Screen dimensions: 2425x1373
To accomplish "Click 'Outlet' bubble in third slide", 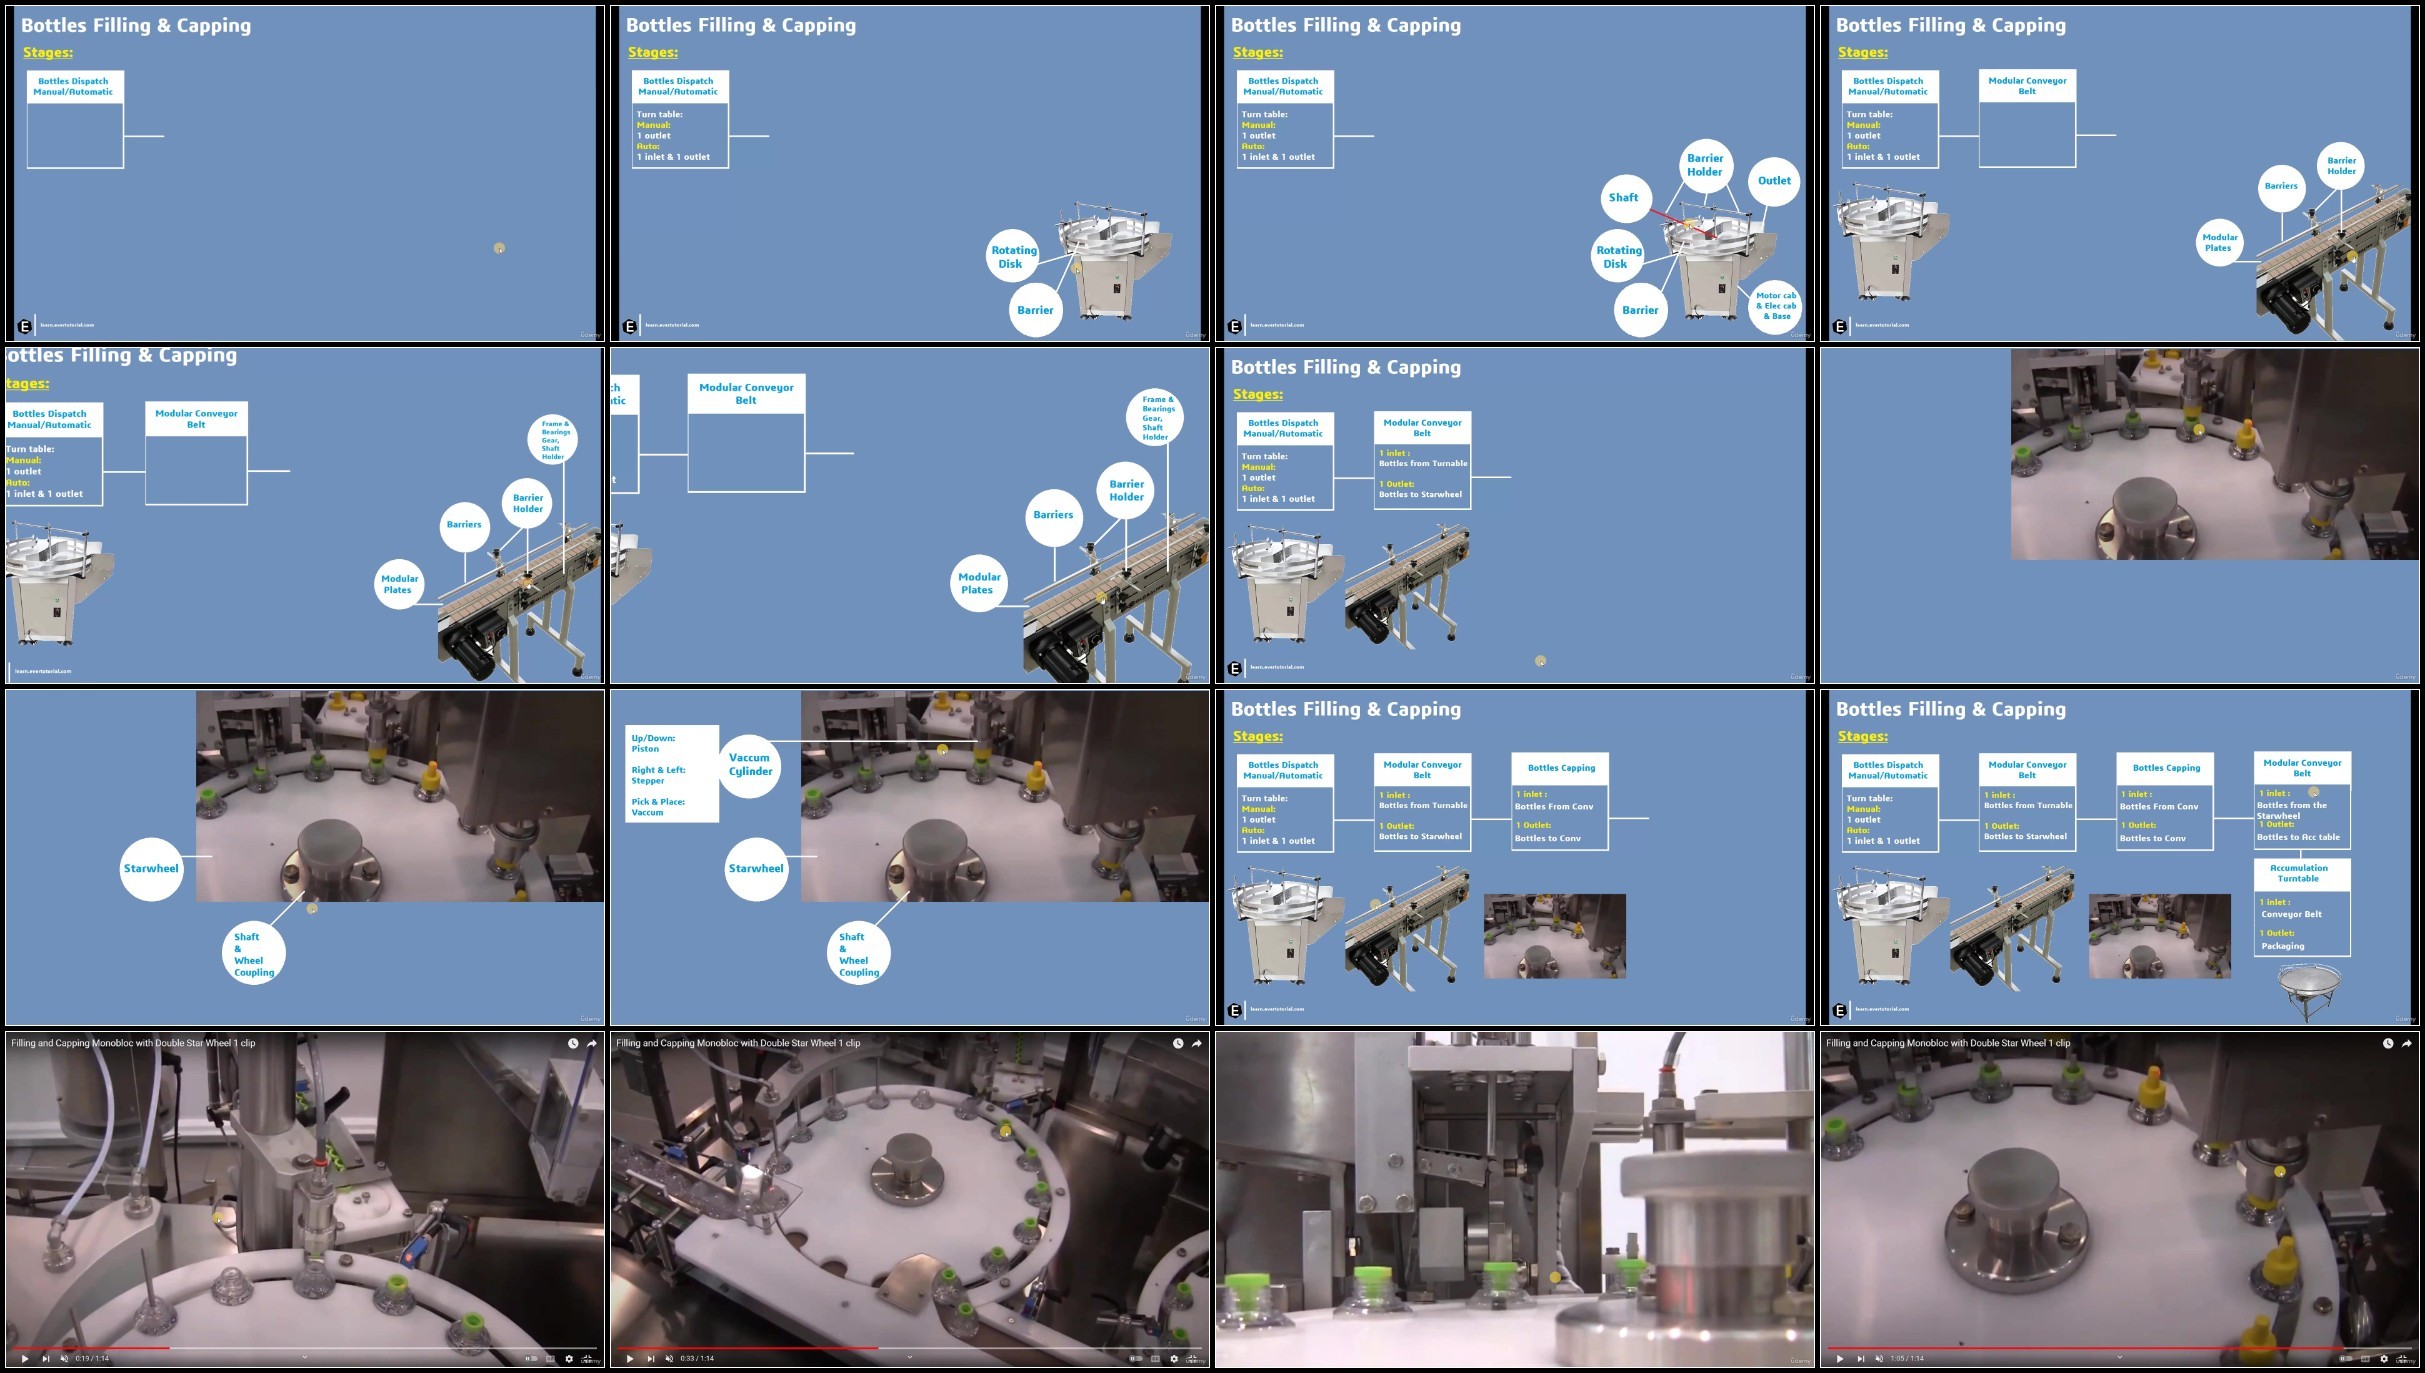I will 1774,181.
